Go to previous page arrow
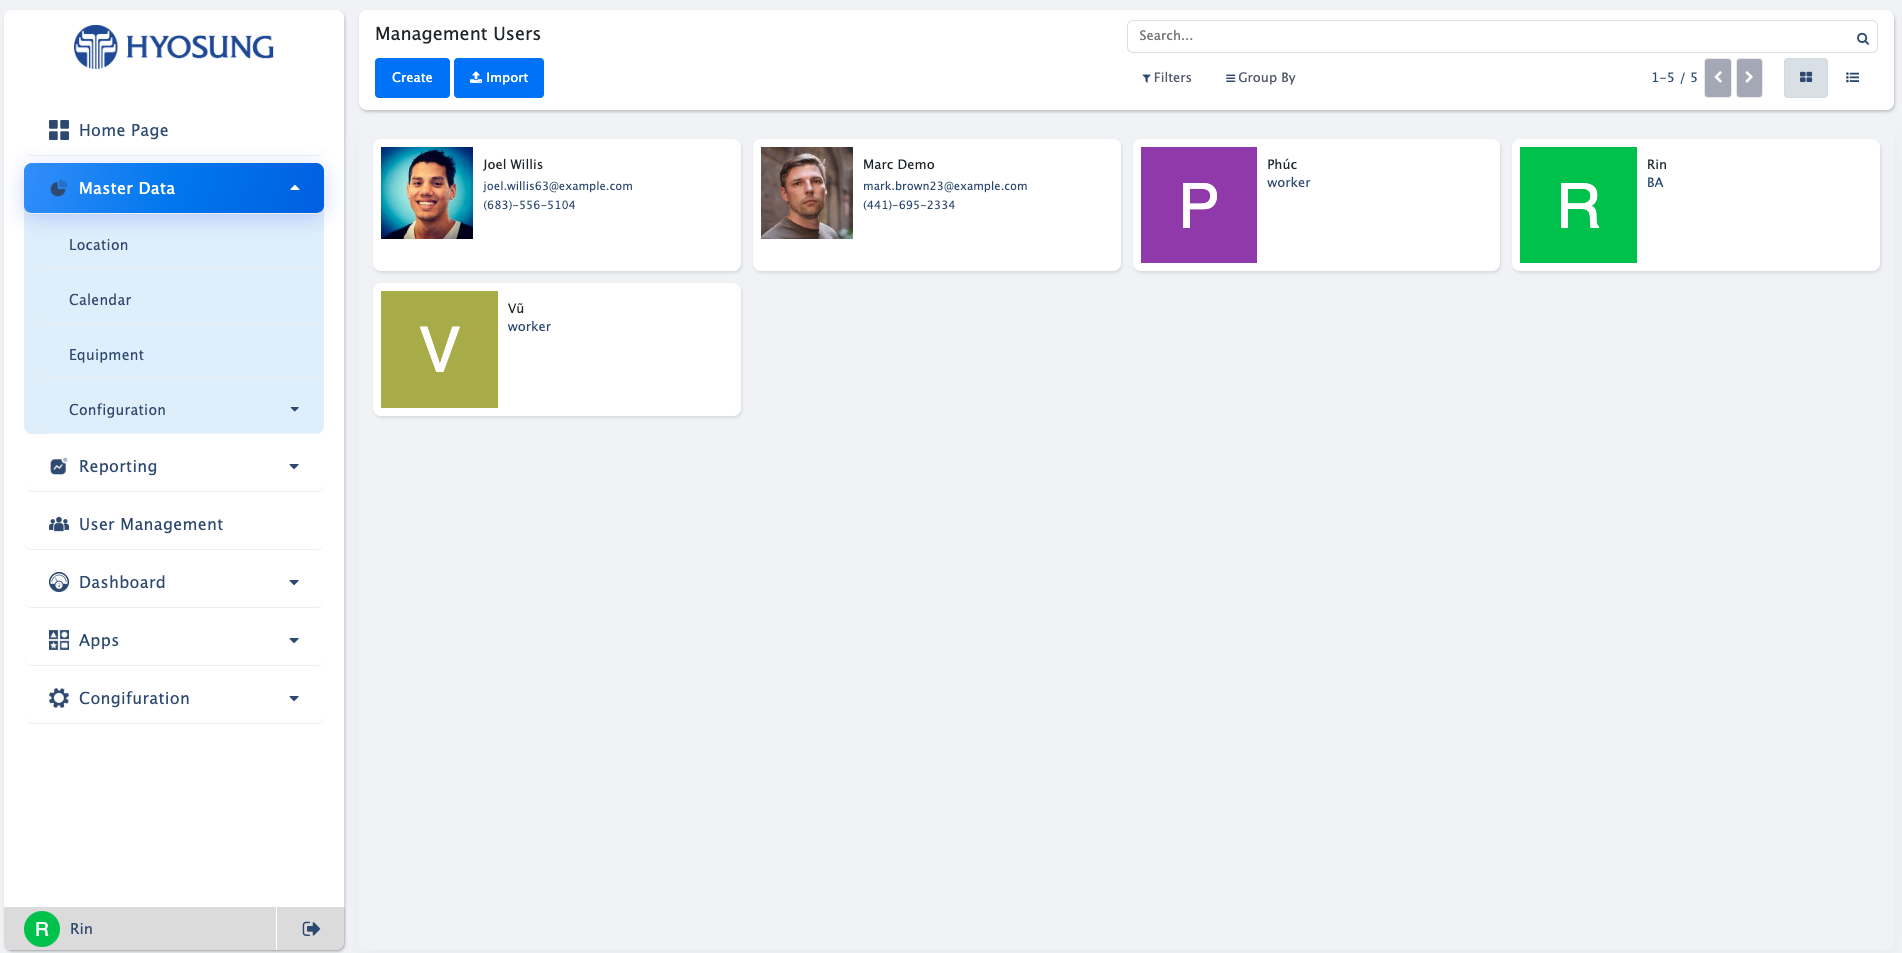The height and width of the screenshot is (953, 1902). coord(1718,78)
